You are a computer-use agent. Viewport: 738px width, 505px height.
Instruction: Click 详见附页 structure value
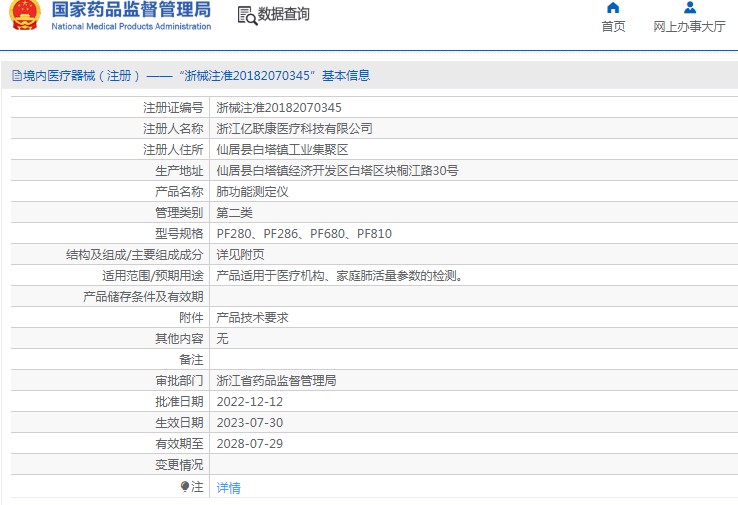(240, 255)
